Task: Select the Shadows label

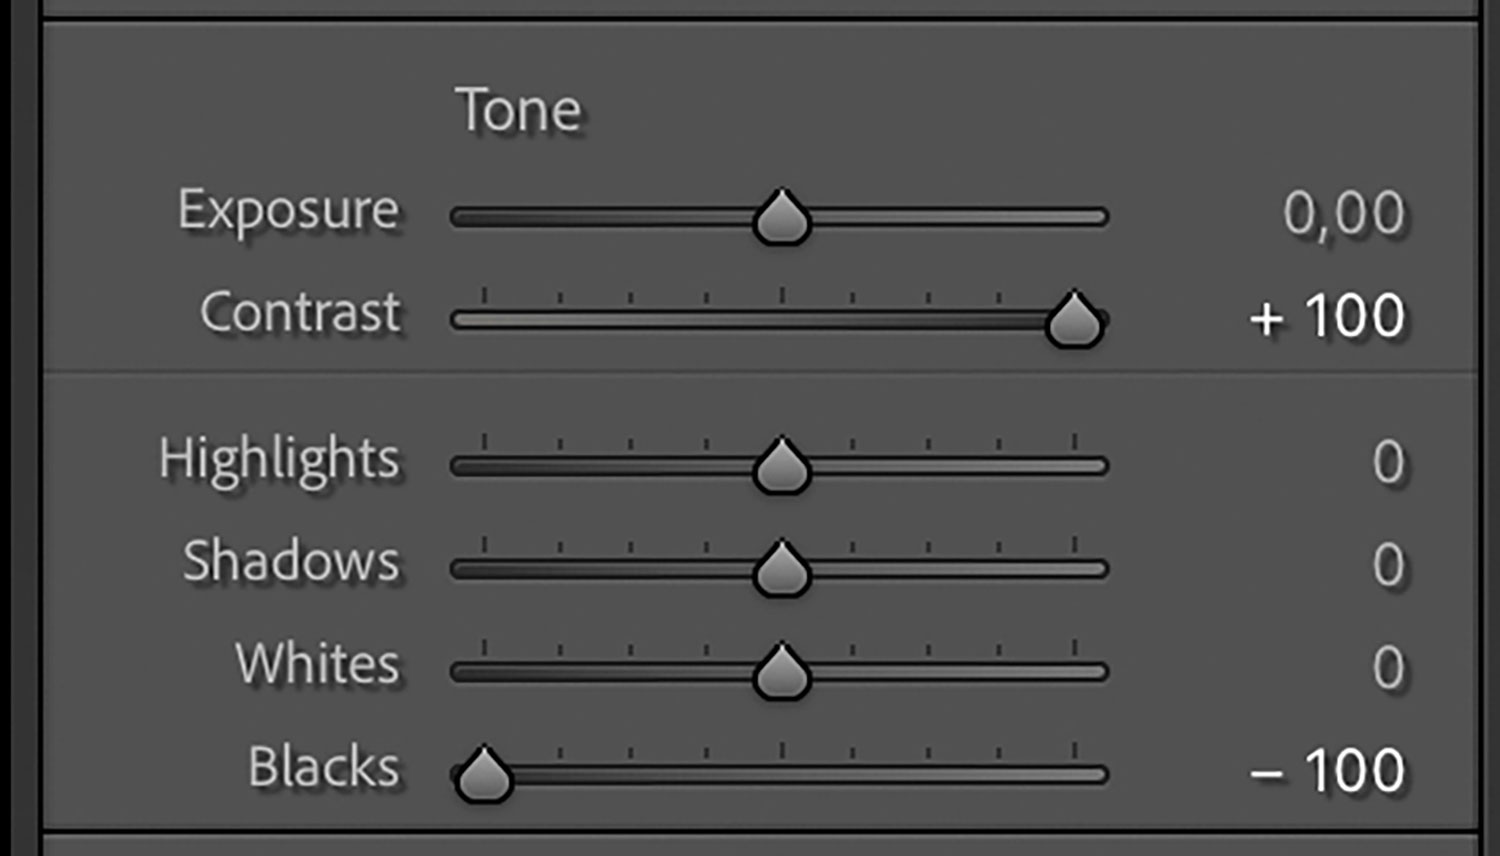Action: [x=291, y=562]
